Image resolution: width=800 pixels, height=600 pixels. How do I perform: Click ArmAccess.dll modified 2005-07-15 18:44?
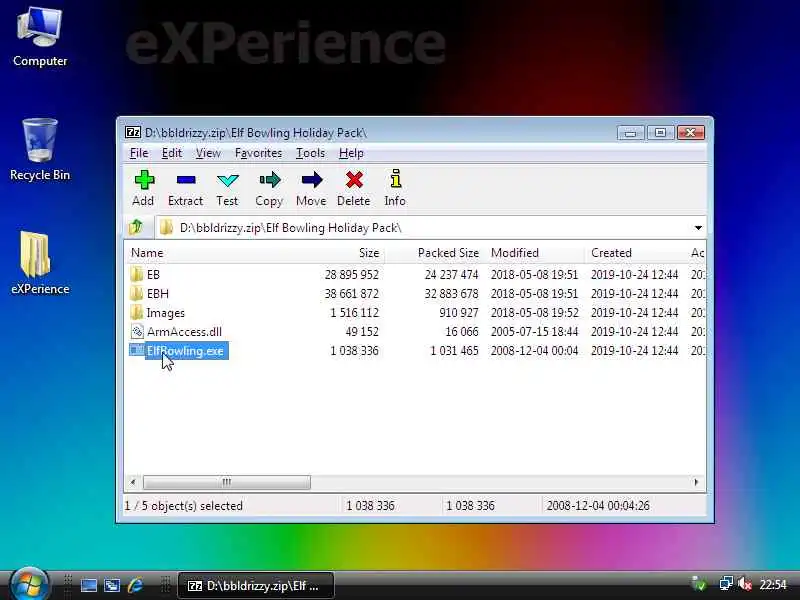(534, 332)
